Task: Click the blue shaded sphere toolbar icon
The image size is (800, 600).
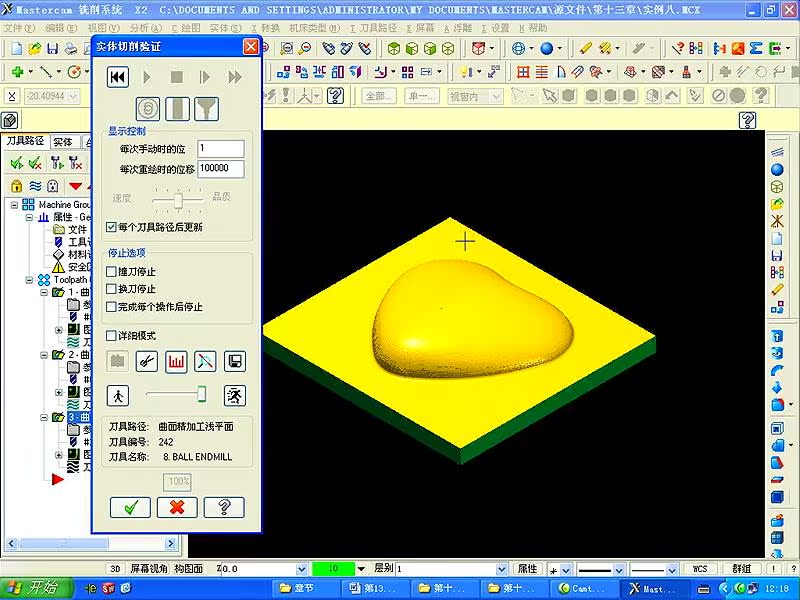Action: [546, 48]
